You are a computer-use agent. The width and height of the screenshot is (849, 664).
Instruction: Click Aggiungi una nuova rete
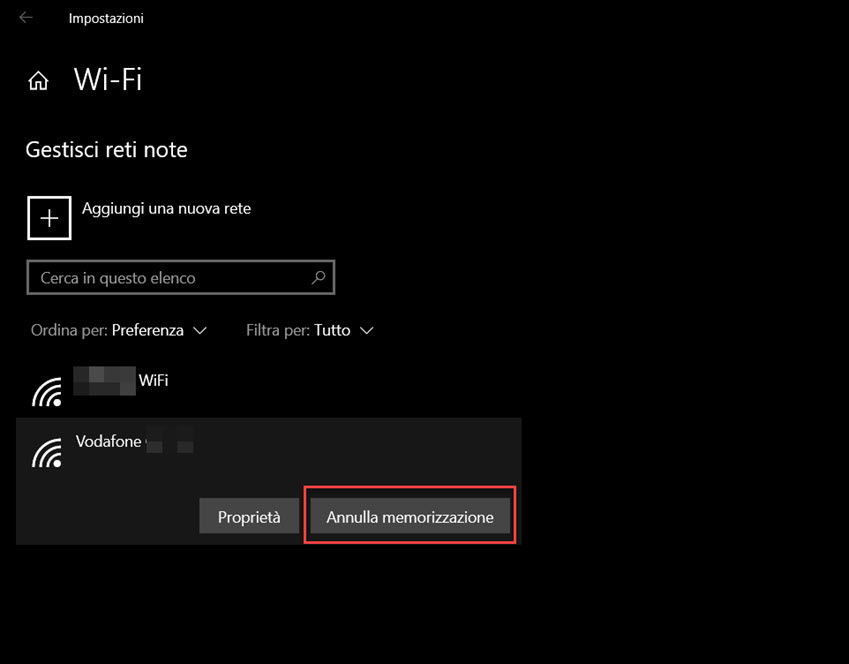coord(167,208)
